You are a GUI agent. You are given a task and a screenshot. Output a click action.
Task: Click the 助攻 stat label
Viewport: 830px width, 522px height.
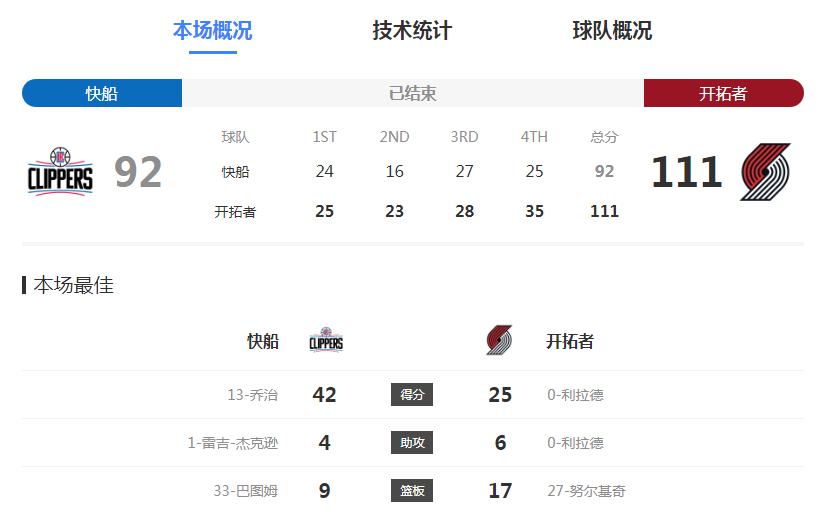[412, 443]
